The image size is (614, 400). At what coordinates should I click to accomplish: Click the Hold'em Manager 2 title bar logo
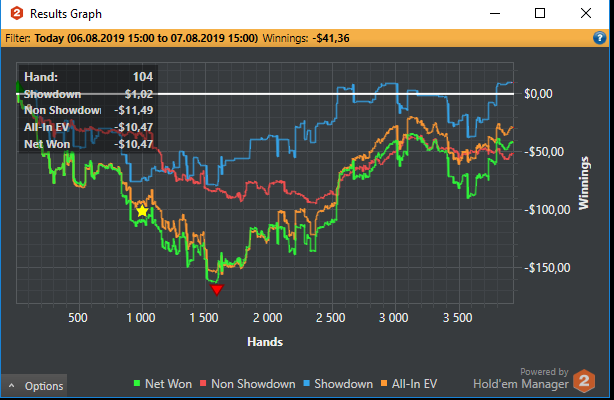17,13
